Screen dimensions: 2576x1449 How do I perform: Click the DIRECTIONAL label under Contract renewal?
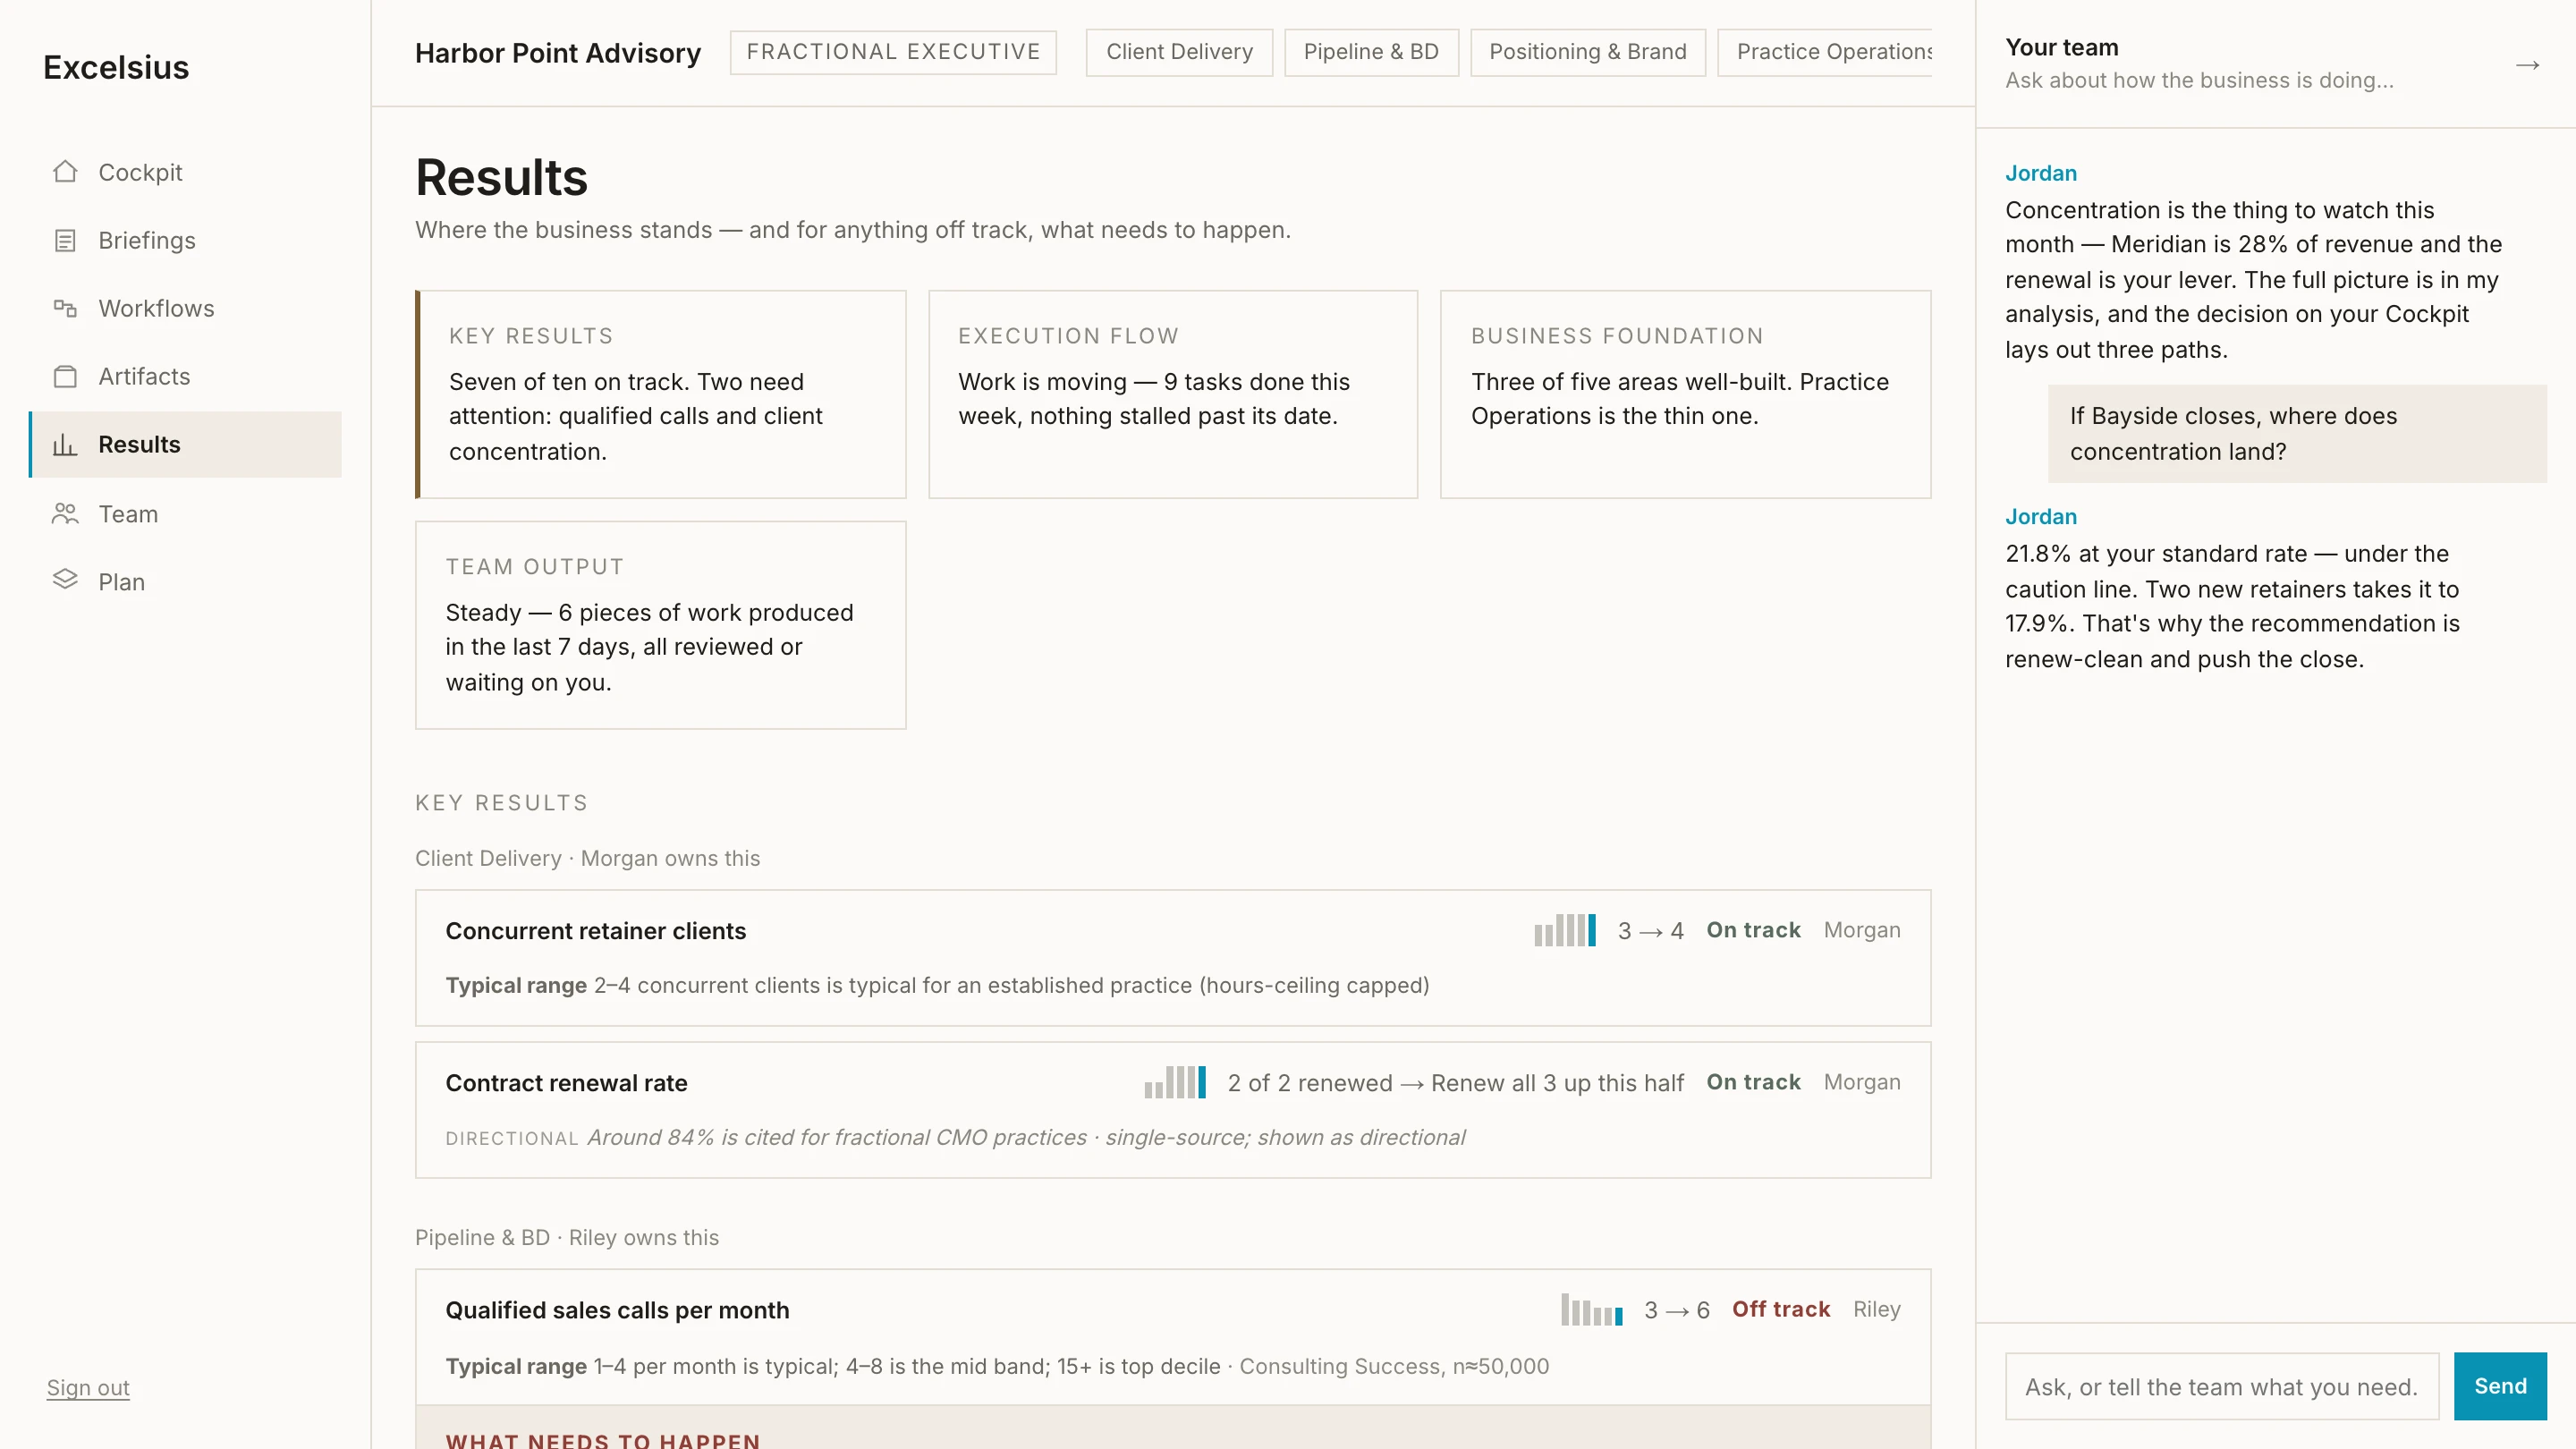[512, 1138]
